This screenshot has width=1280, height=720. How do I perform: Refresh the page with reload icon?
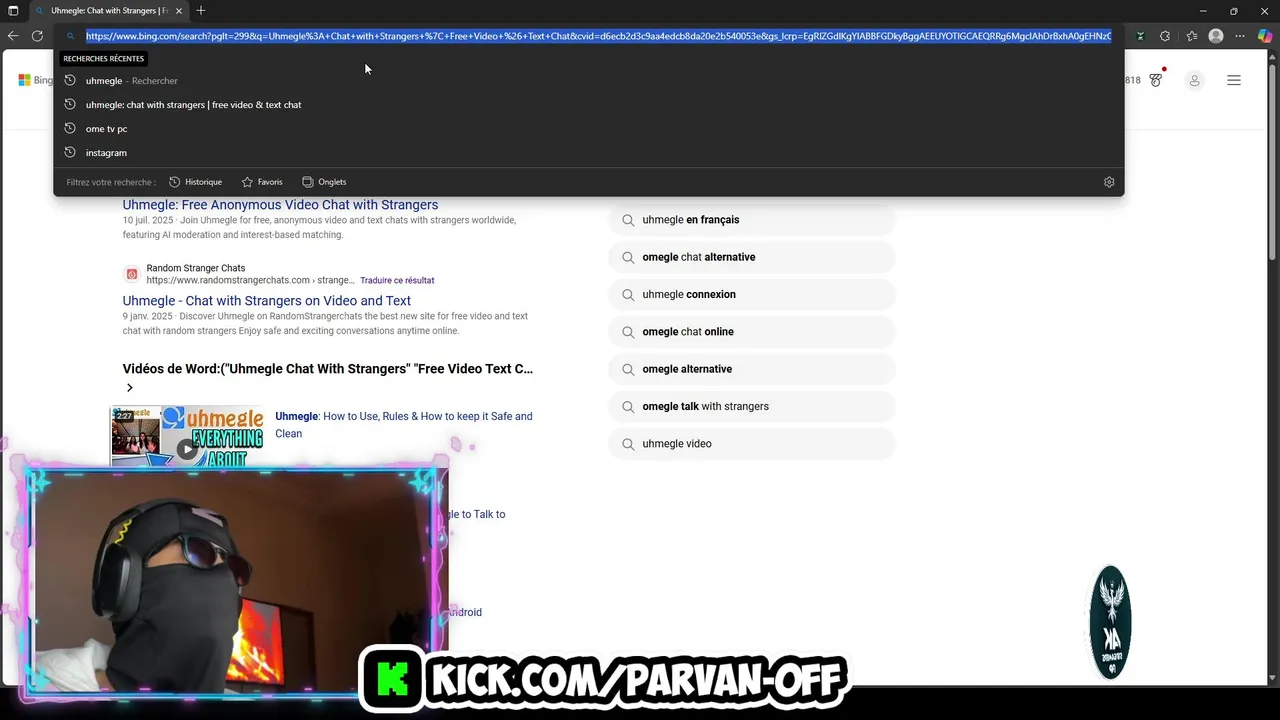coord(37,36)
